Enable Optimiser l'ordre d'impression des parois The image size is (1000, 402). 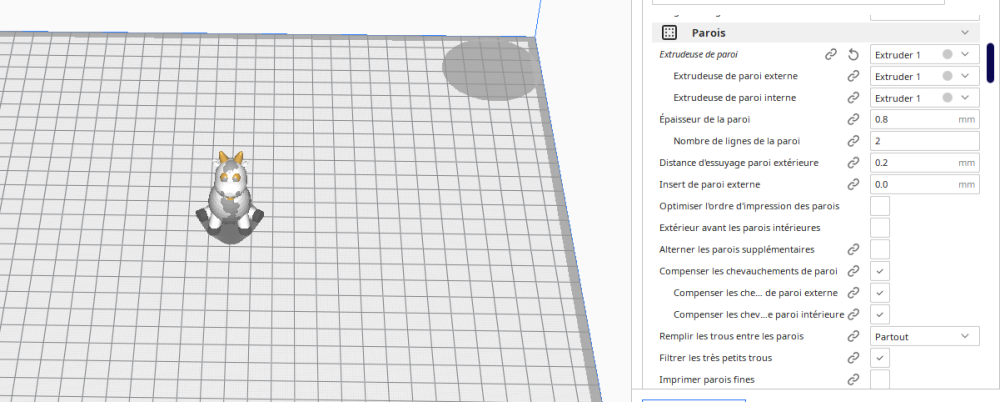click(x=879, y=206)
